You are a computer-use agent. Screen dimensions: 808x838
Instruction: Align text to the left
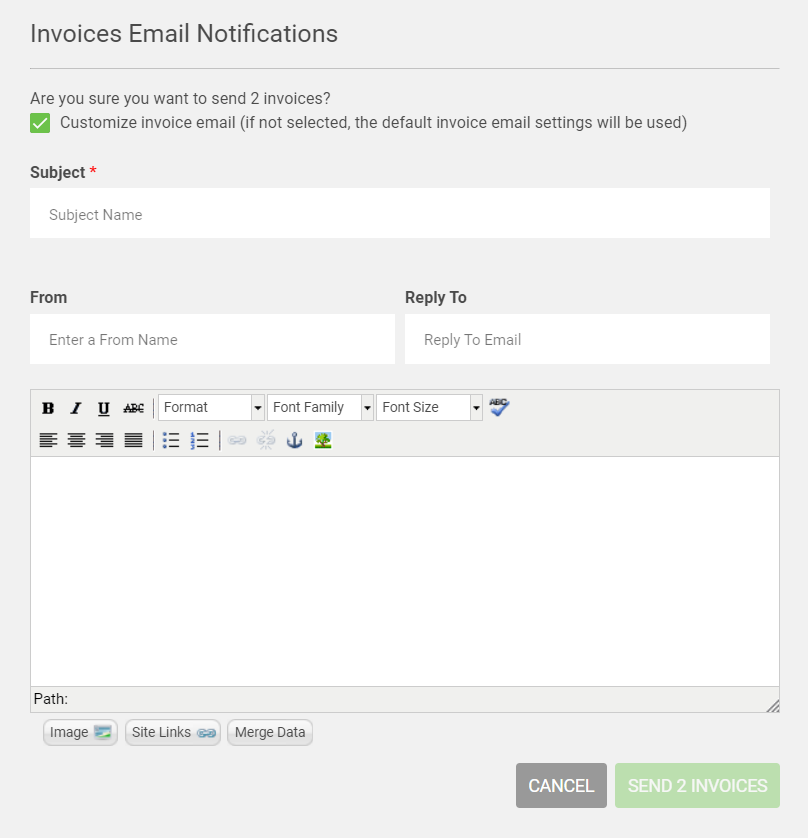click(x=48, y=440)
